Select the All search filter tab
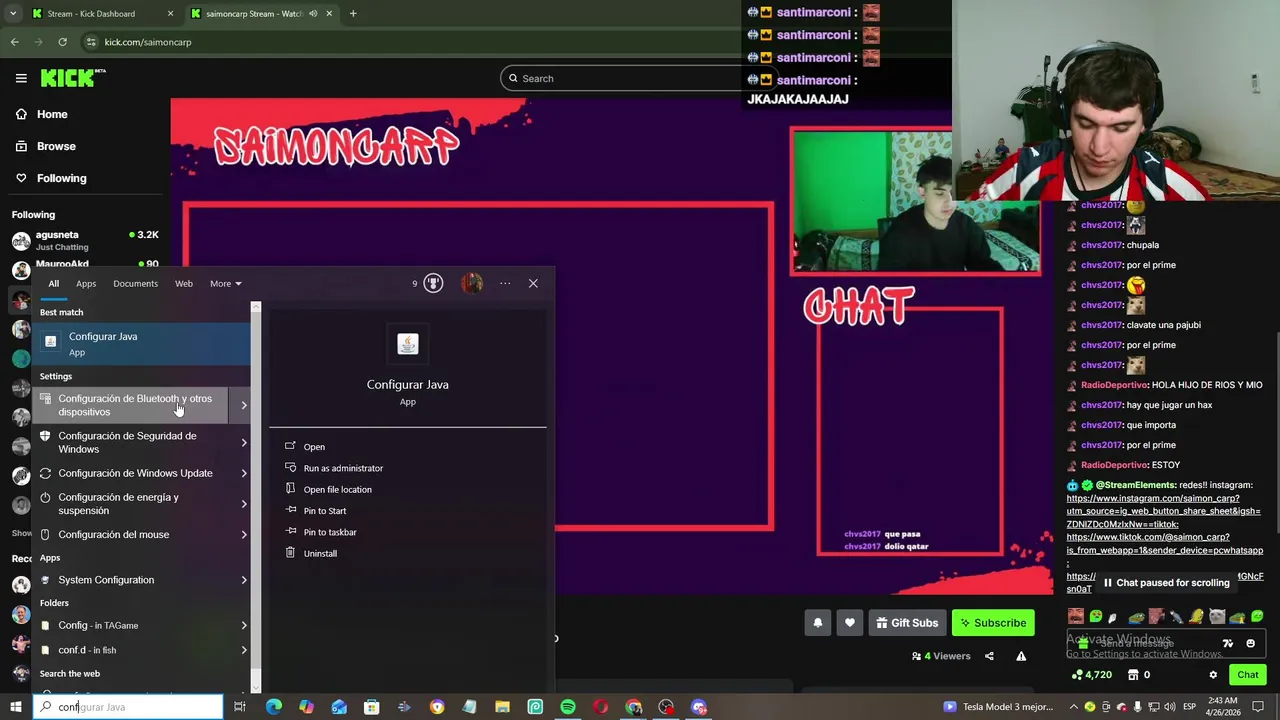Viewport: 1280px width, 720px height. 54,283
